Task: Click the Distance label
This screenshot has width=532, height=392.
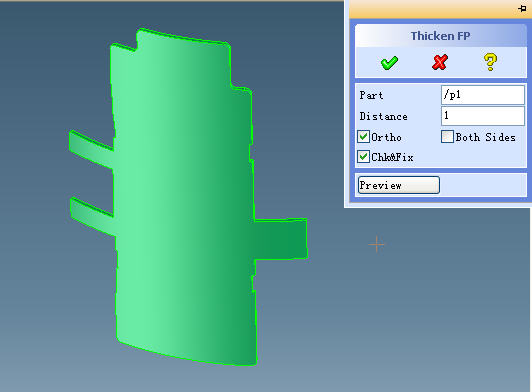Action: 383,116
